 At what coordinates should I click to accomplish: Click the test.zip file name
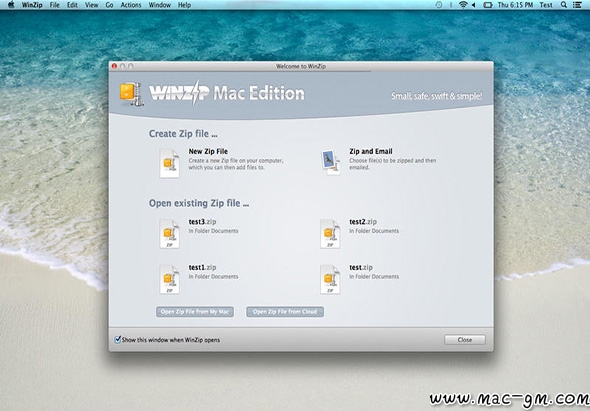pos(361,268)
